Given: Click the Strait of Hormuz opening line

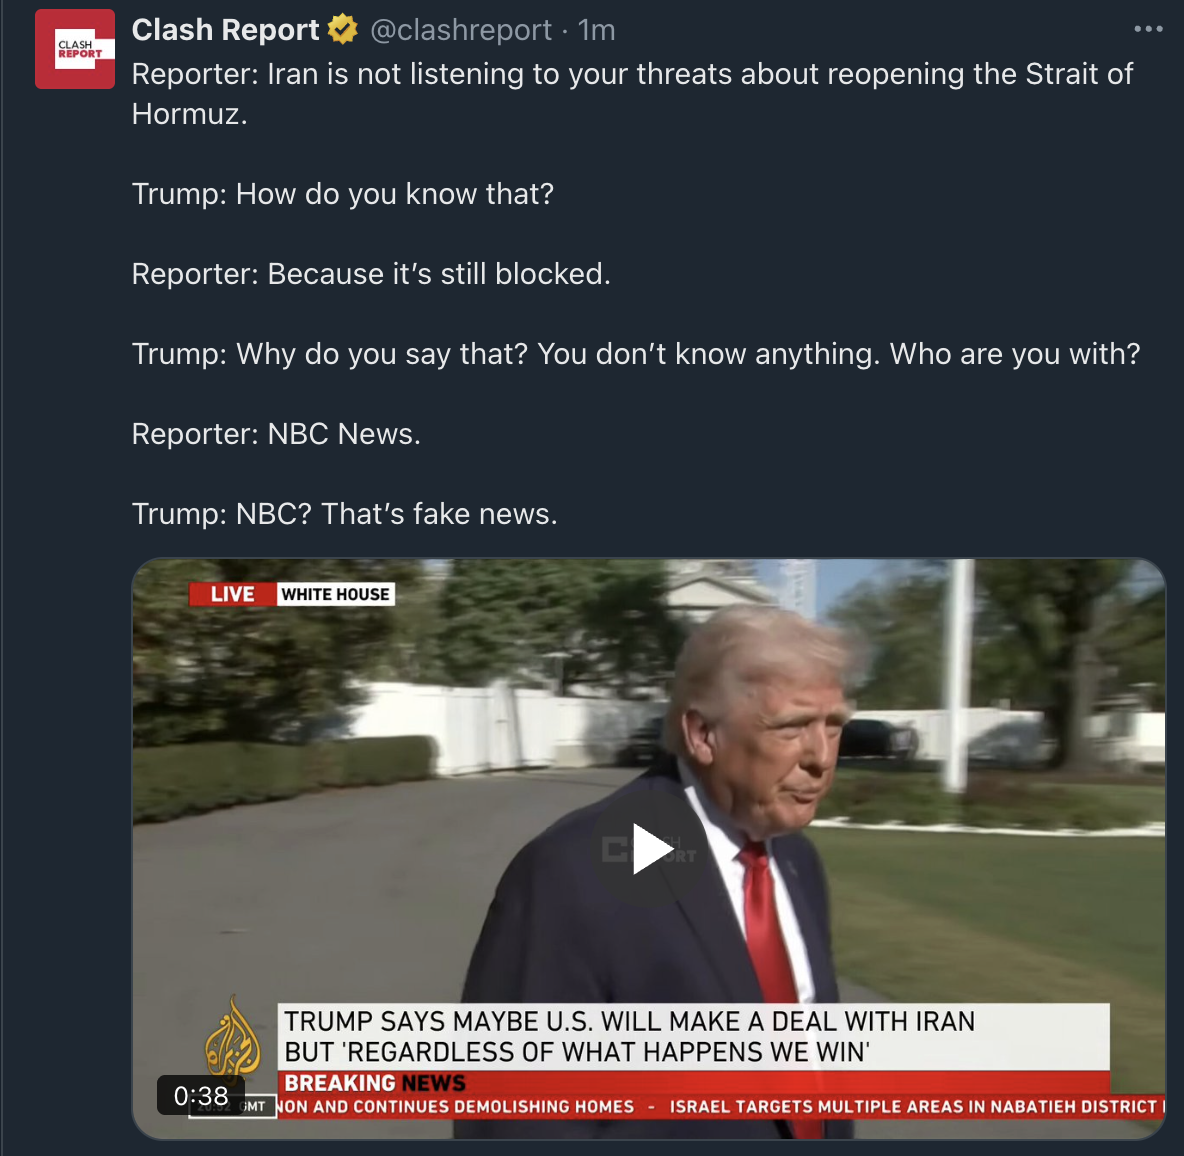Looking at the screenshot, I should click(x=632, y=94).
